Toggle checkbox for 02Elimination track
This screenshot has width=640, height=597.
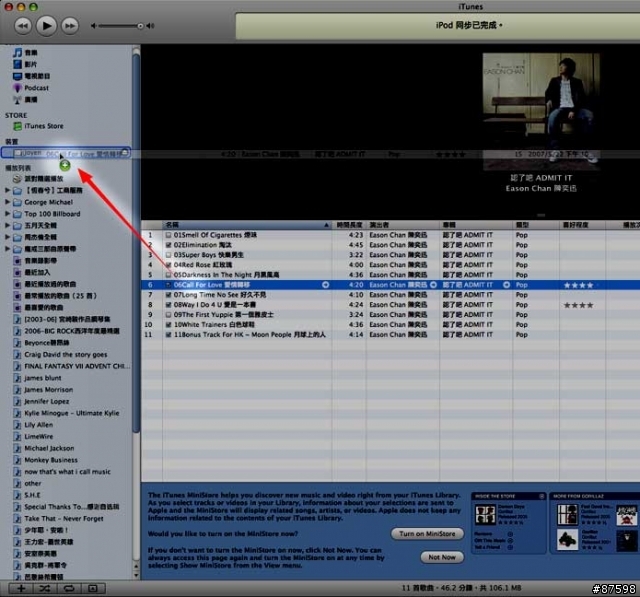(x=168, y=245)
